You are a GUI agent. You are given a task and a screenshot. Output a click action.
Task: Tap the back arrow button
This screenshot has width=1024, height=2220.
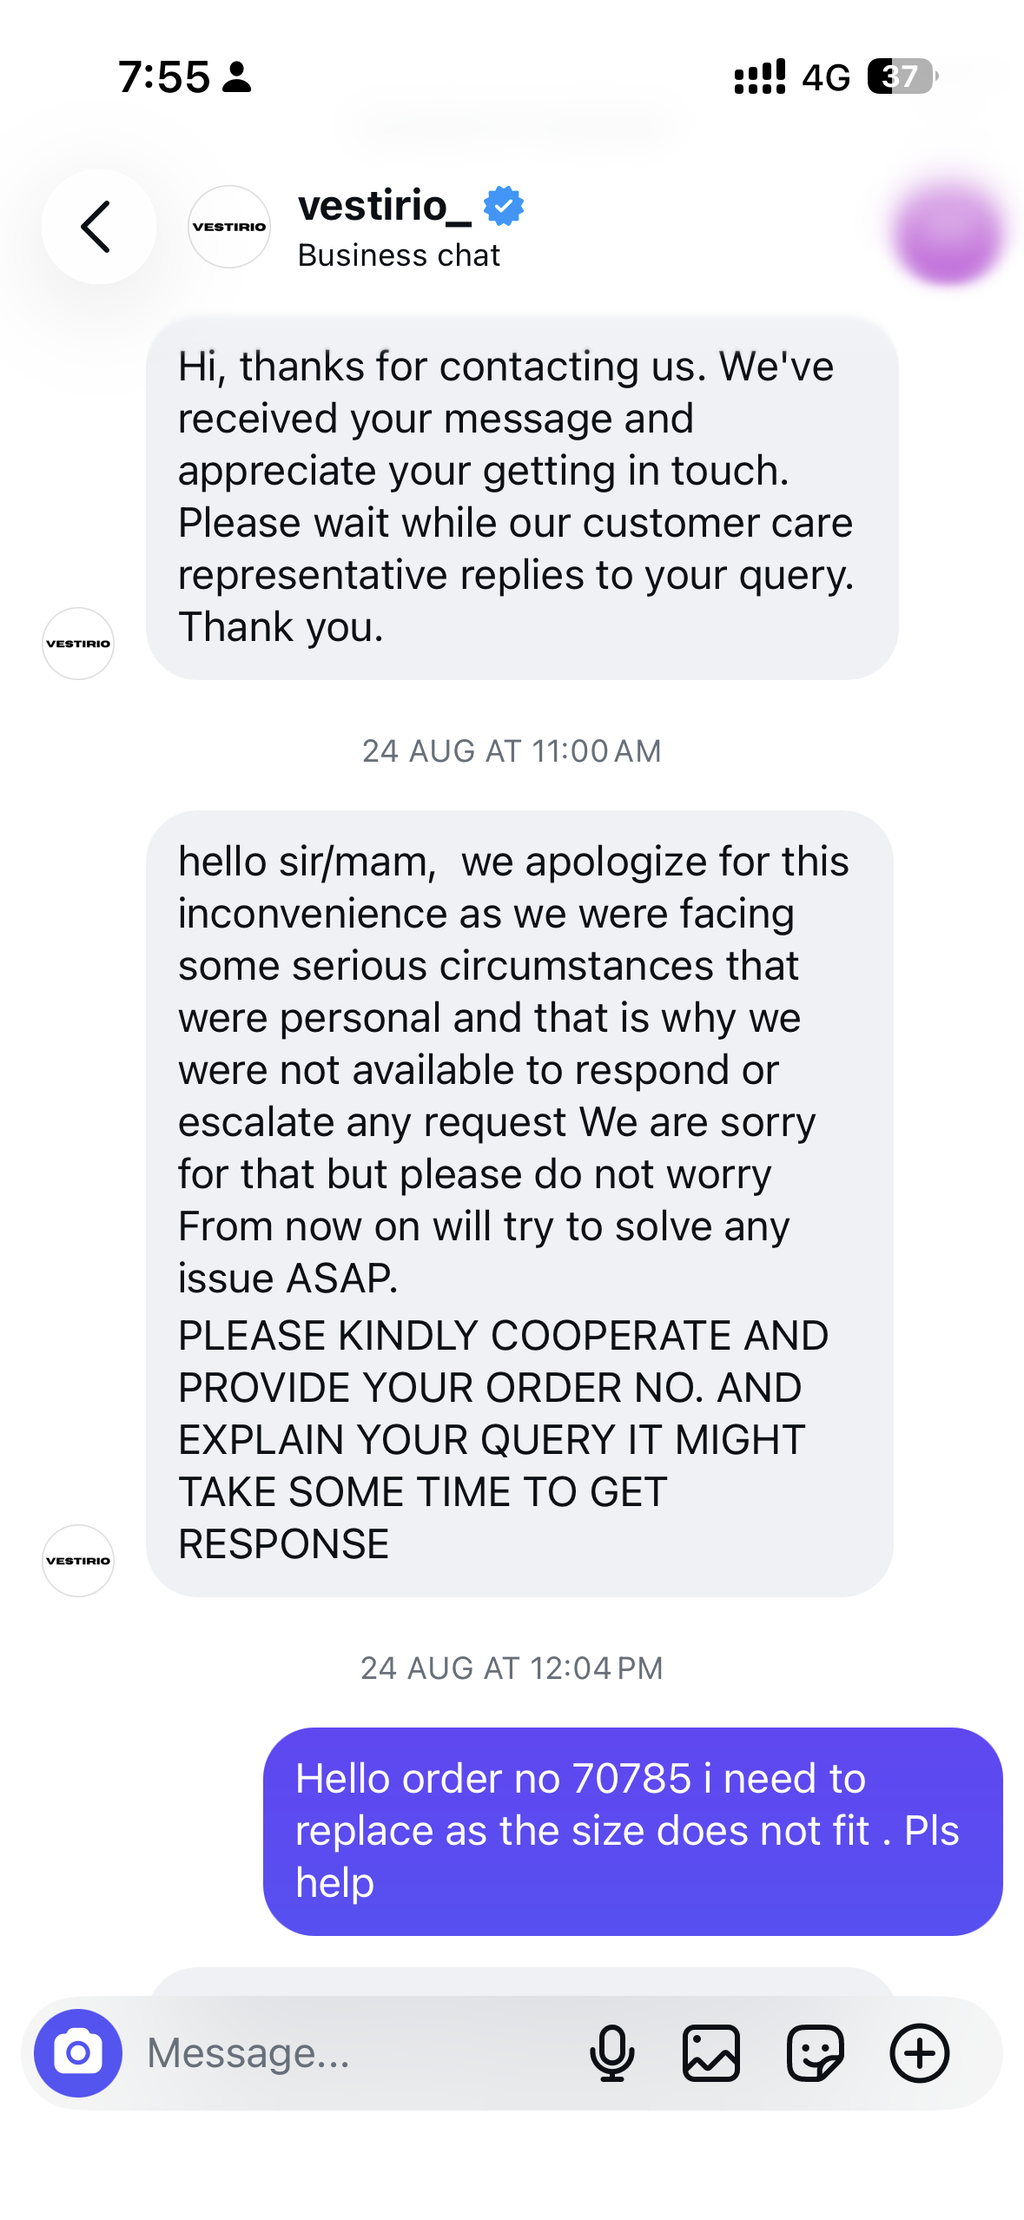98,227
